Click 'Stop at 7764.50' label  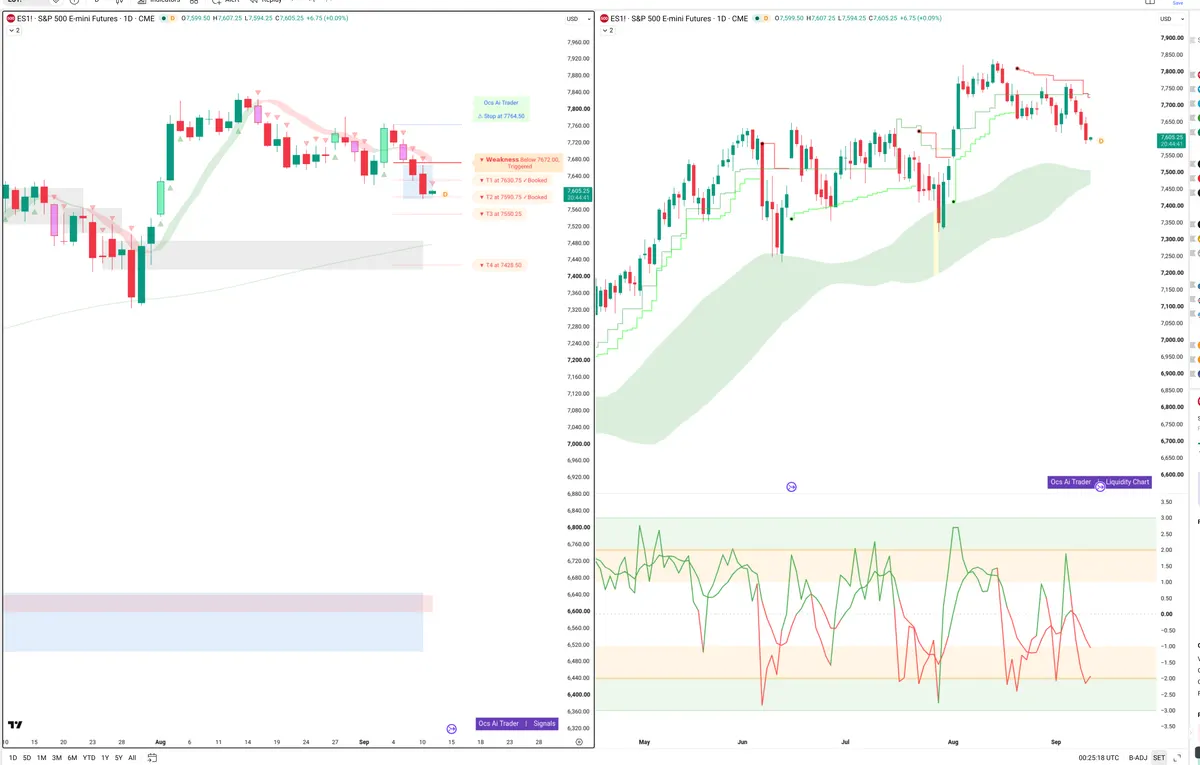(501, 116)
